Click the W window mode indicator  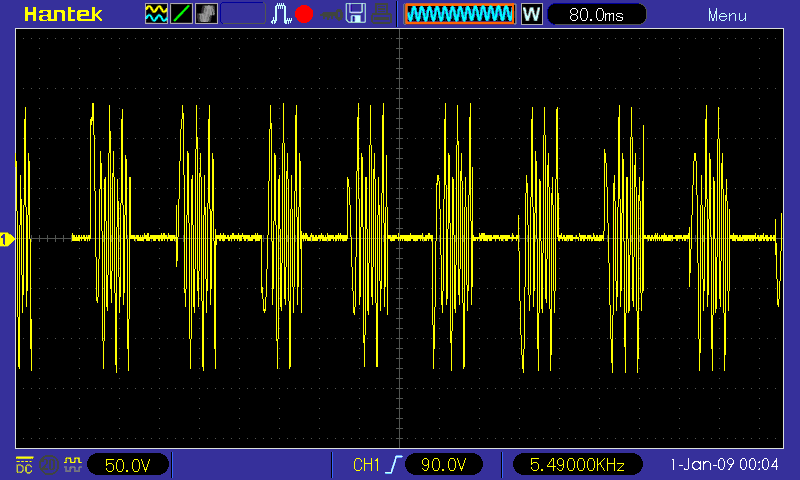532,14
